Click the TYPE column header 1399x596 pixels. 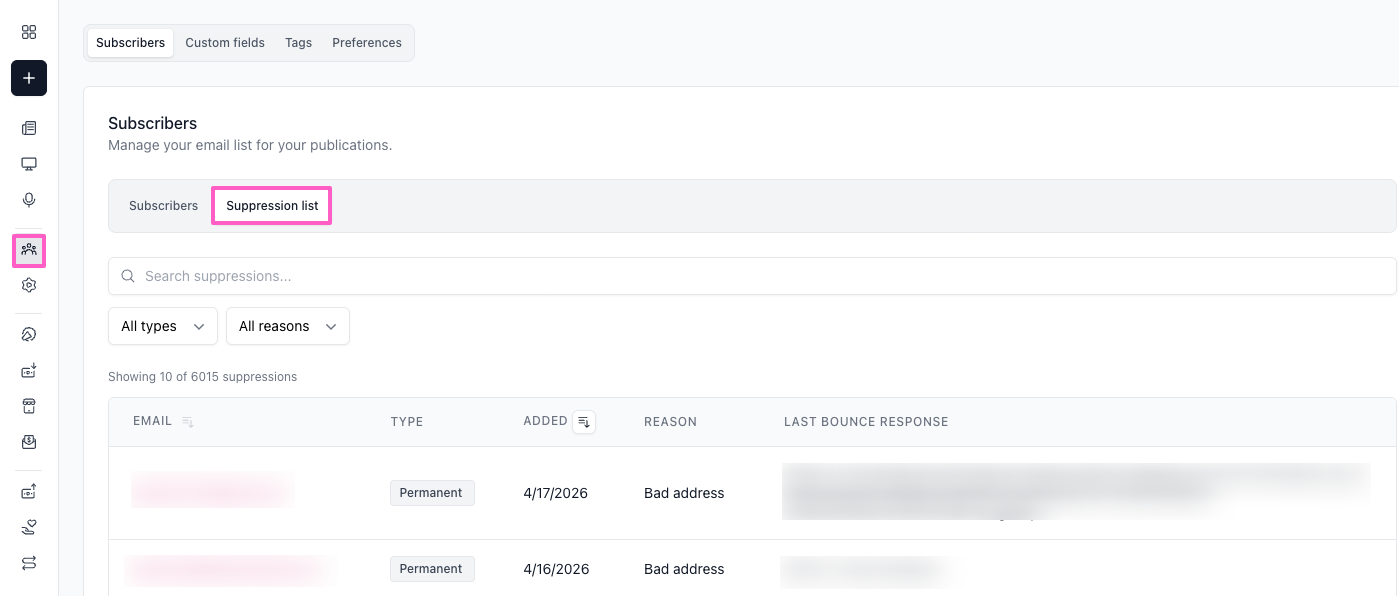[407, 422]
